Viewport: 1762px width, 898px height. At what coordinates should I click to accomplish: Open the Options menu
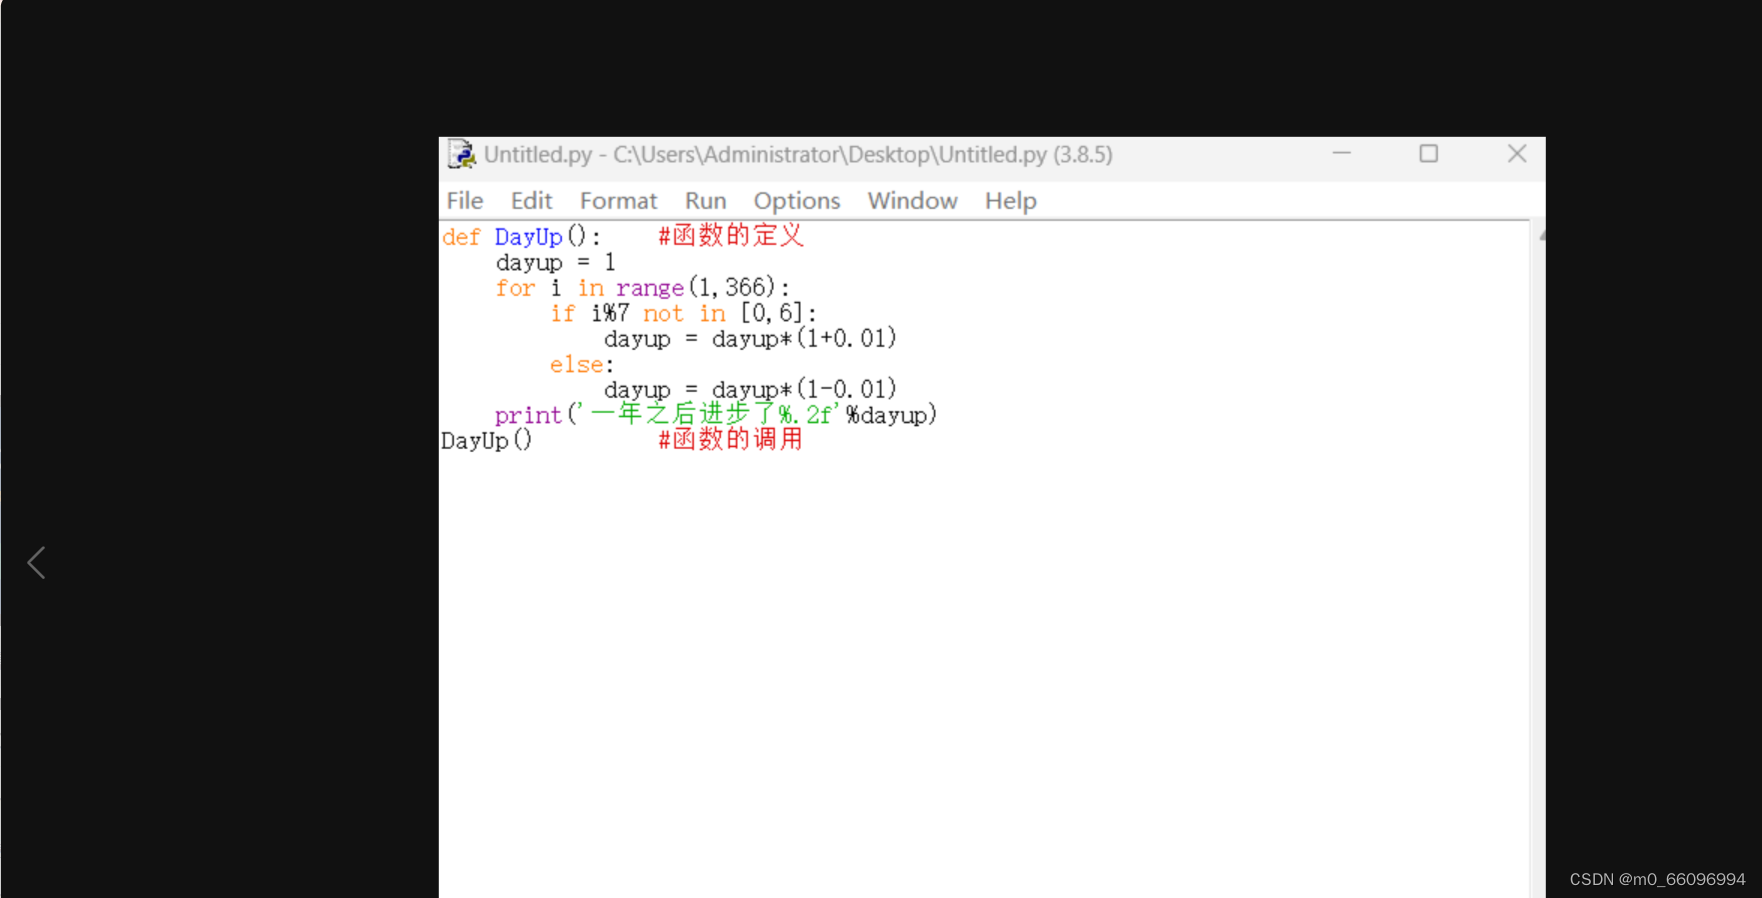[x=796, y=201]
